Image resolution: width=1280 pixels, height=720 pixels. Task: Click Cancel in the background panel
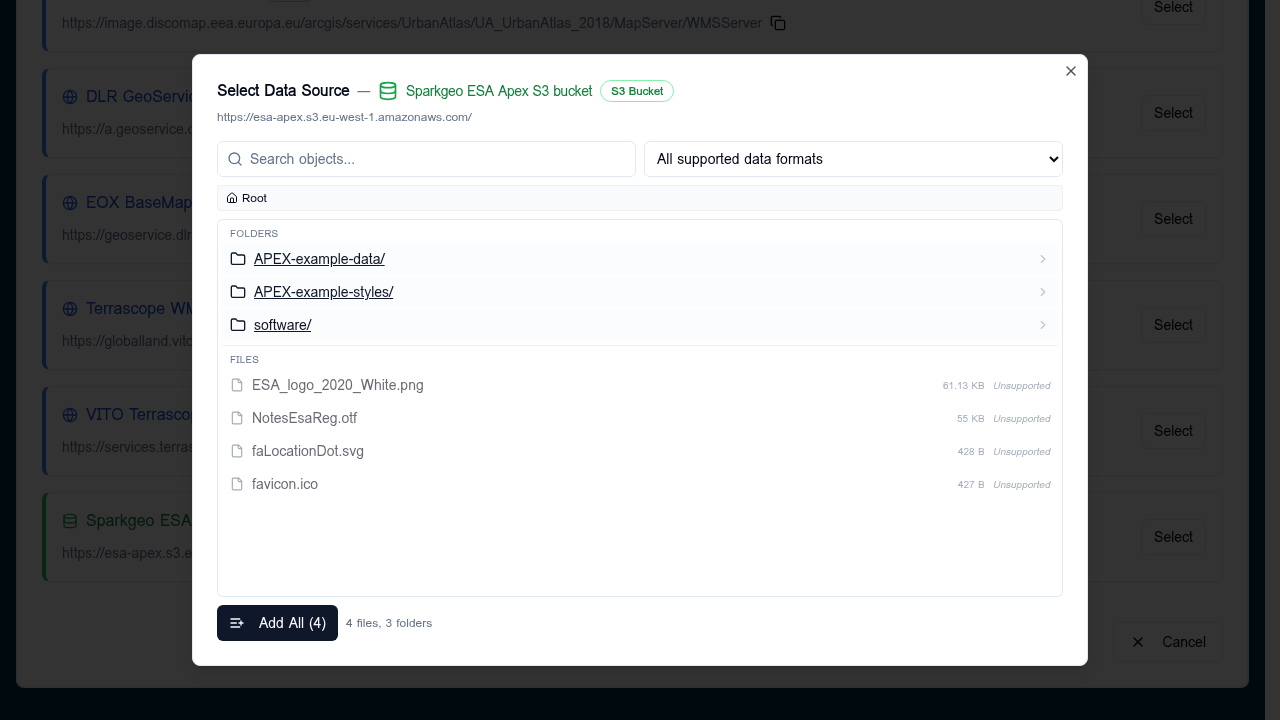1170,642
